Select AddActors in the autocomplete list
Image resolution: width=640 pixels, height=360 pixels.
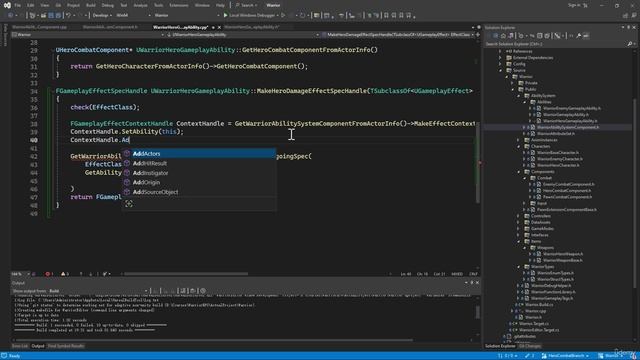click(199, 153)
